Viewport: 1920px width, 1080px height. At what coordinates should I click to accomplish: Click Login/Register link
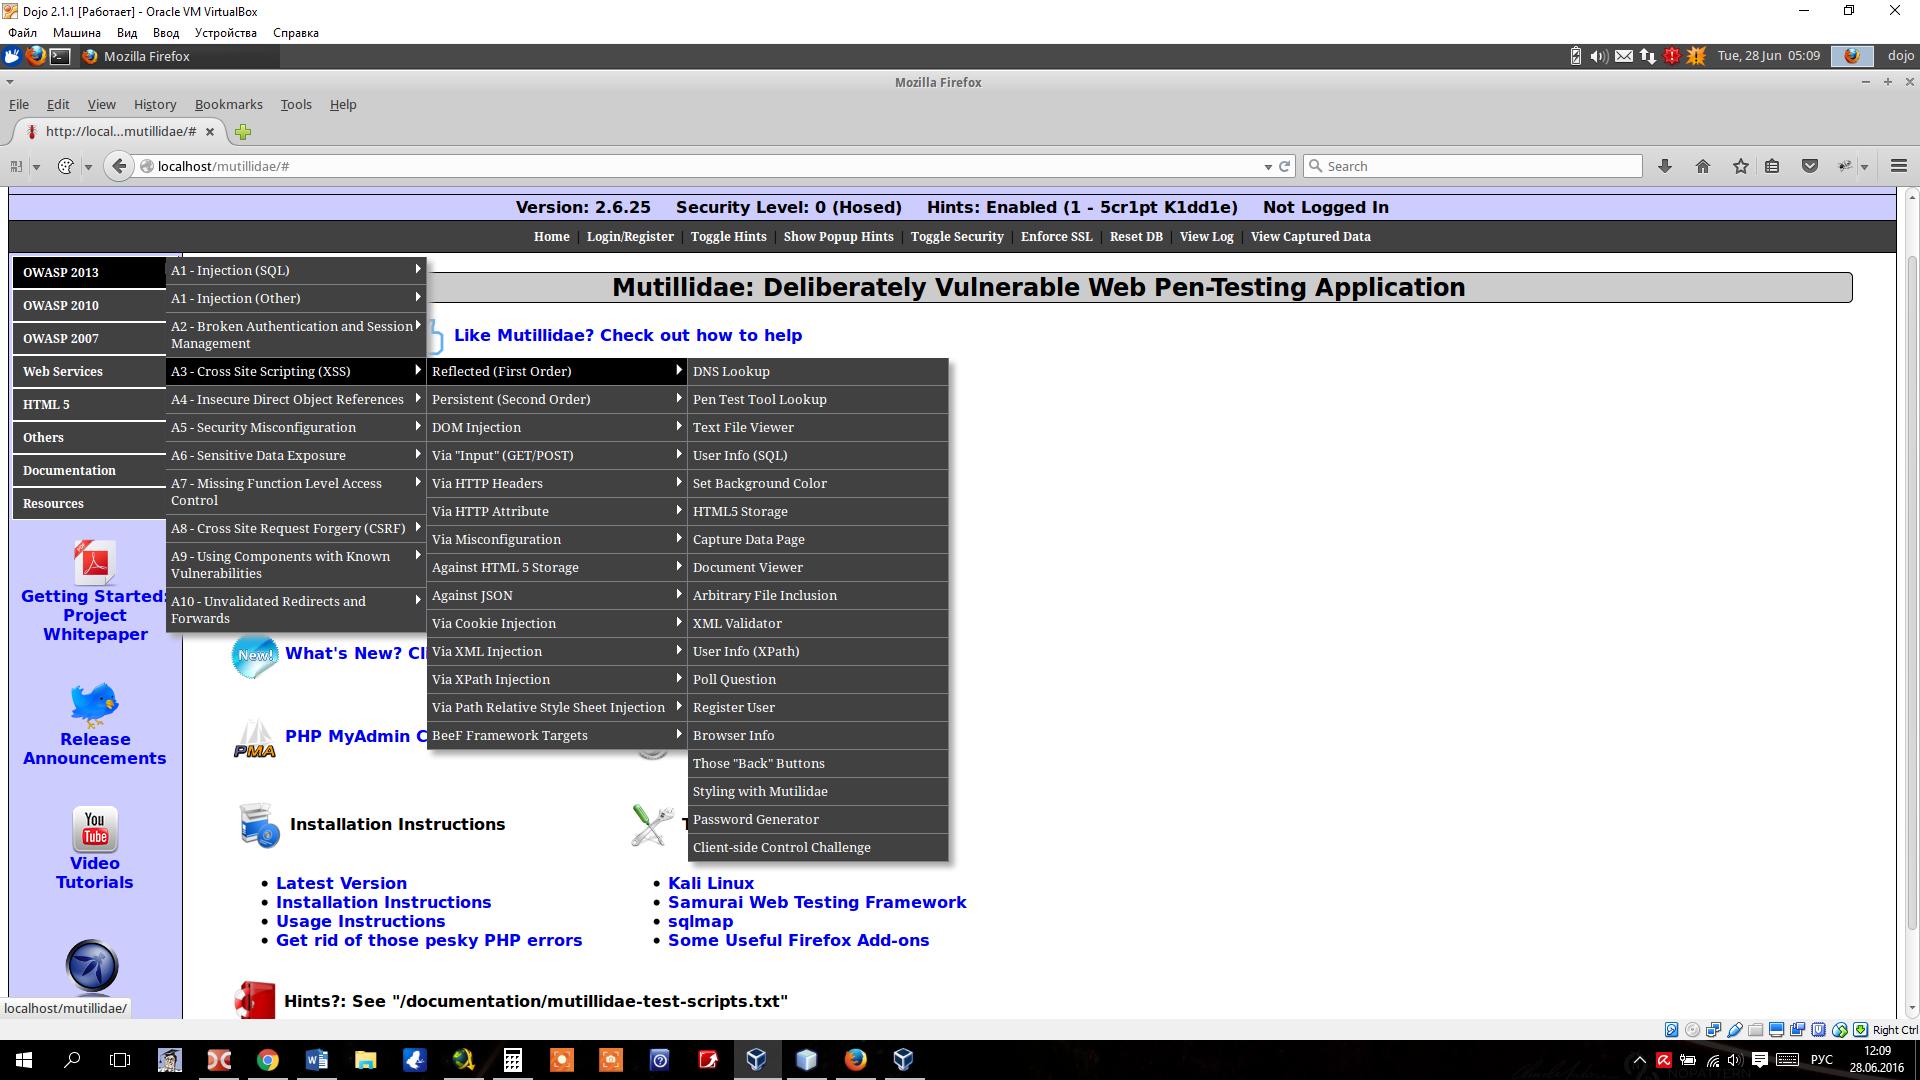click(630, 237)
